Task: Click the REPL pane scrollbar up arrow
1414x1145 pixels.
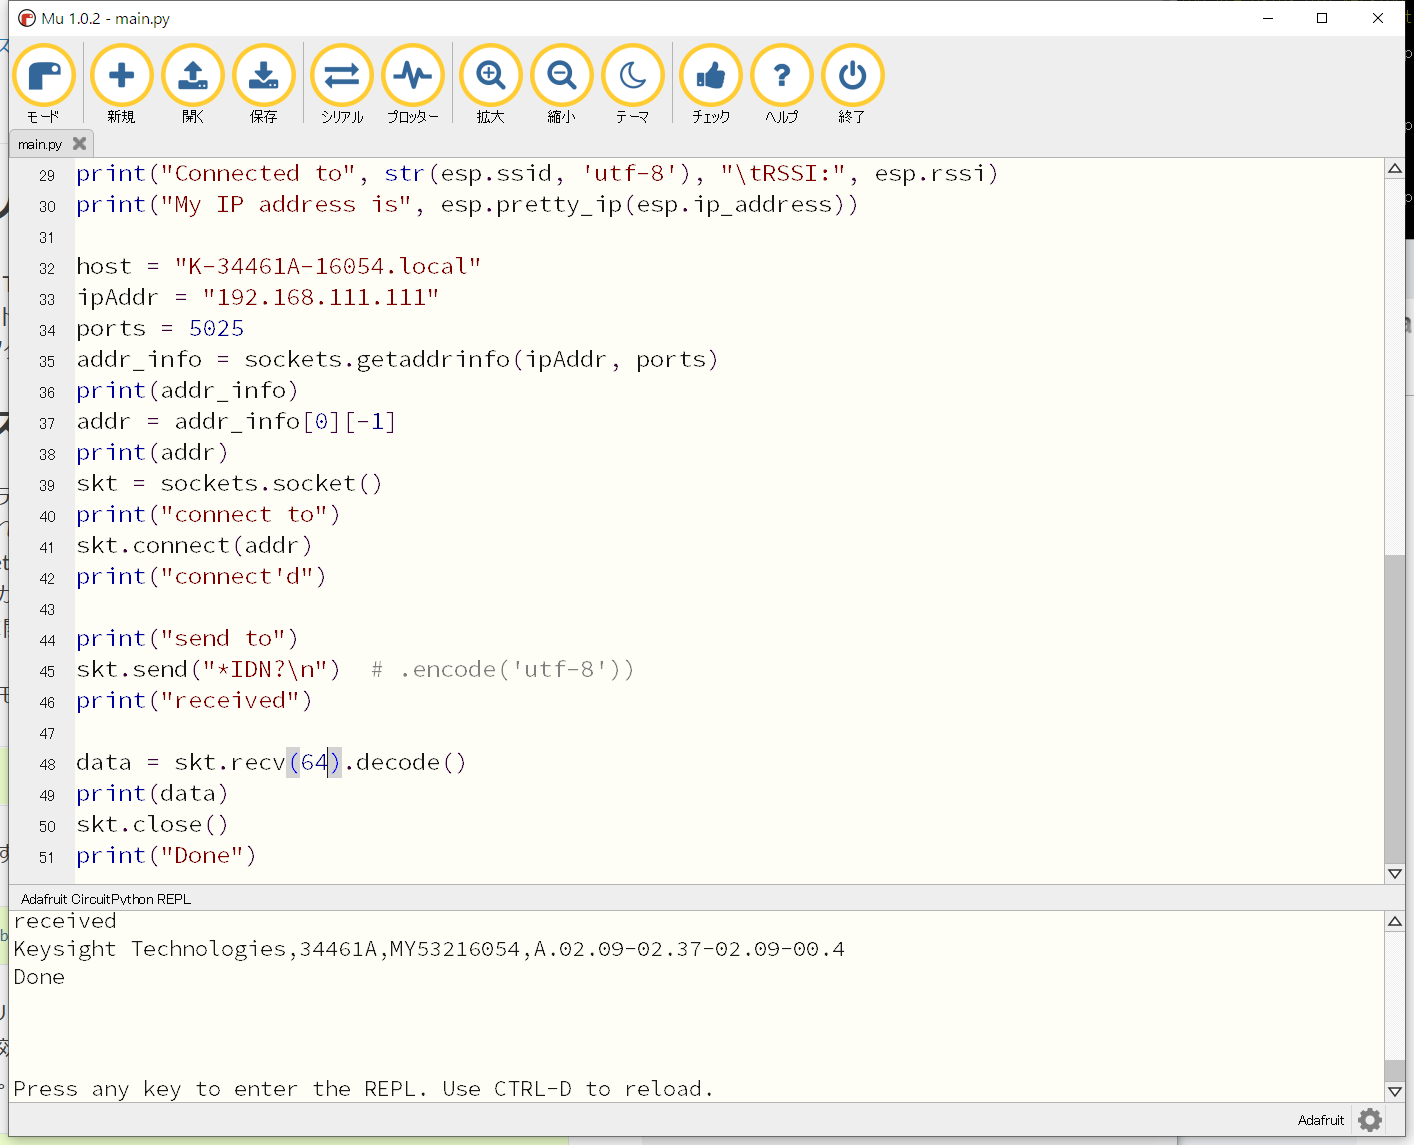Action: [x=1395, y=921]
